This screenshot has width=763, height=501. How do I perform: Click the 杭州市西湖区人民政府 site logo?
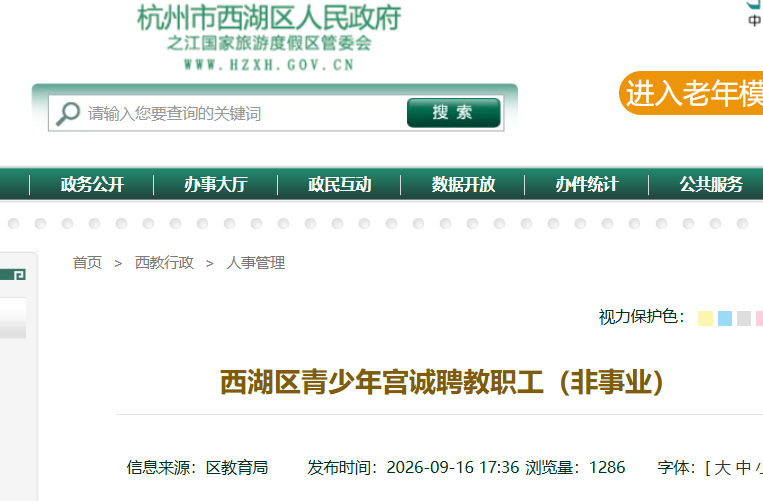pyautogui.click(x=269, y=18)
